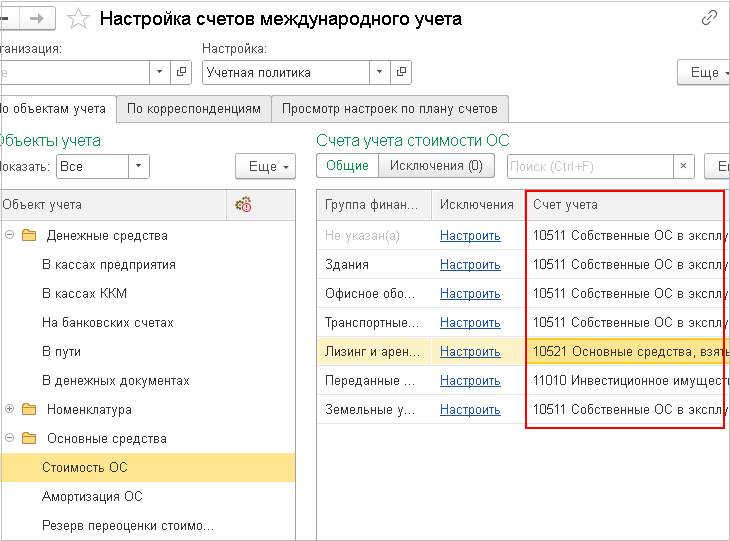Open the Учетная политика dropdown

click(379, 72)
